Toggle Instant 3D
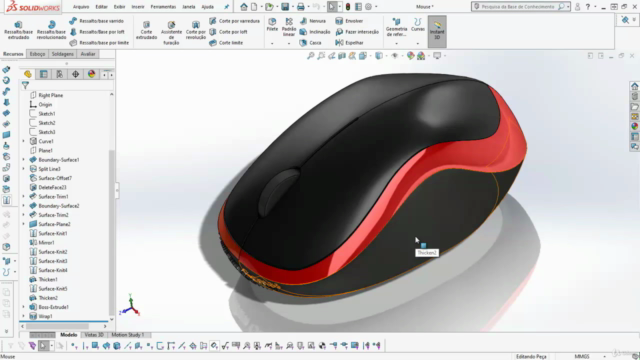The height and width of the screenshot is (360, 640). (437, 31)
